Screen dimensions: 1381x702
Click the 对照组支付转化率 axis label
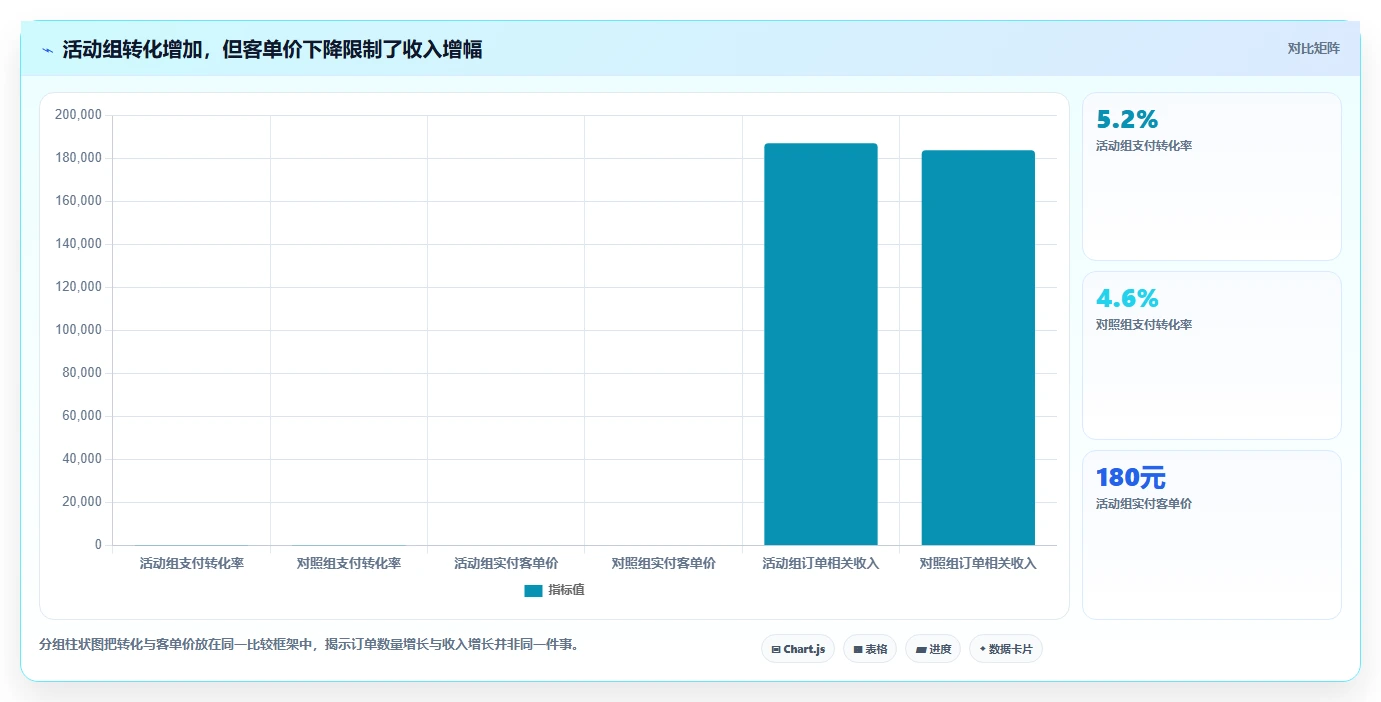click(x=349, y=563)
